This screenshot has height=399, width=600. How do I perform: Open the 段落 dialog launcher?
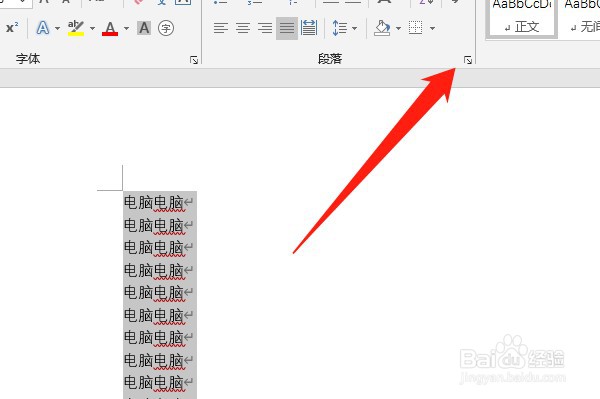[x=468, y=60]
